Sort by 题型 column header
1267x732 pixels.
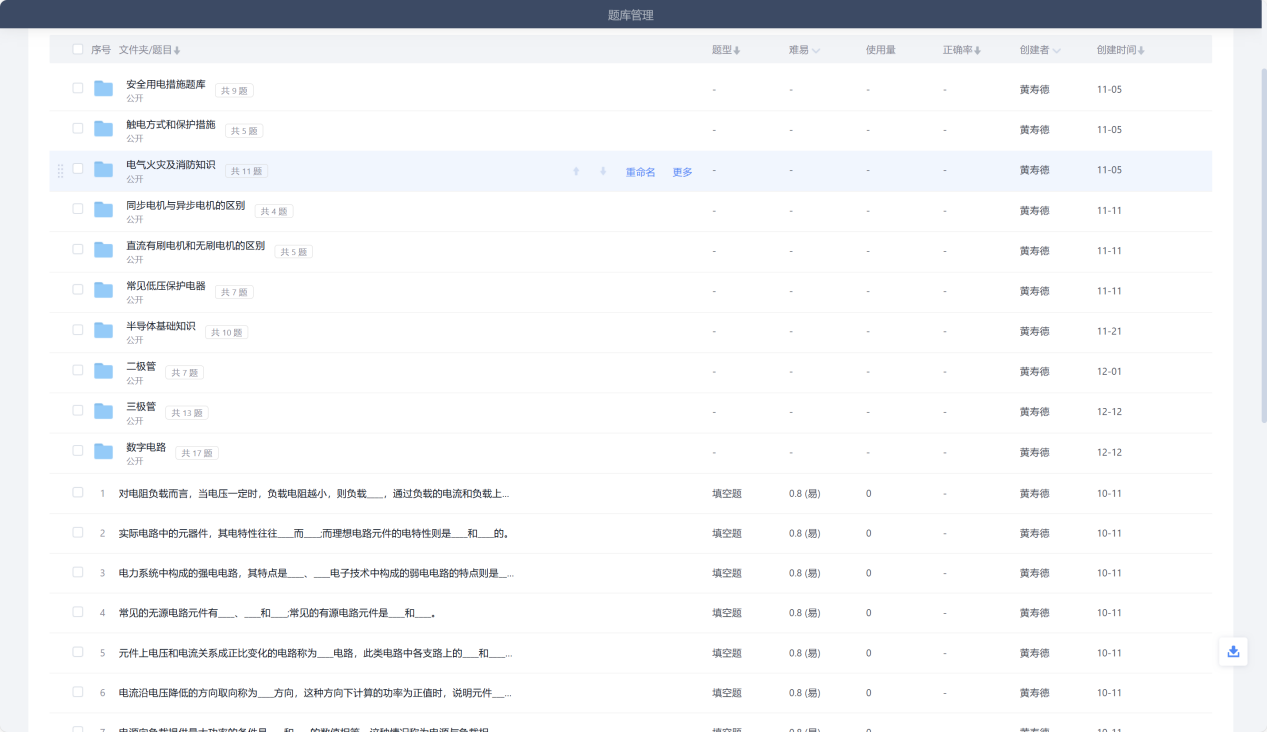pyautogui.click(x=726, y=50)
